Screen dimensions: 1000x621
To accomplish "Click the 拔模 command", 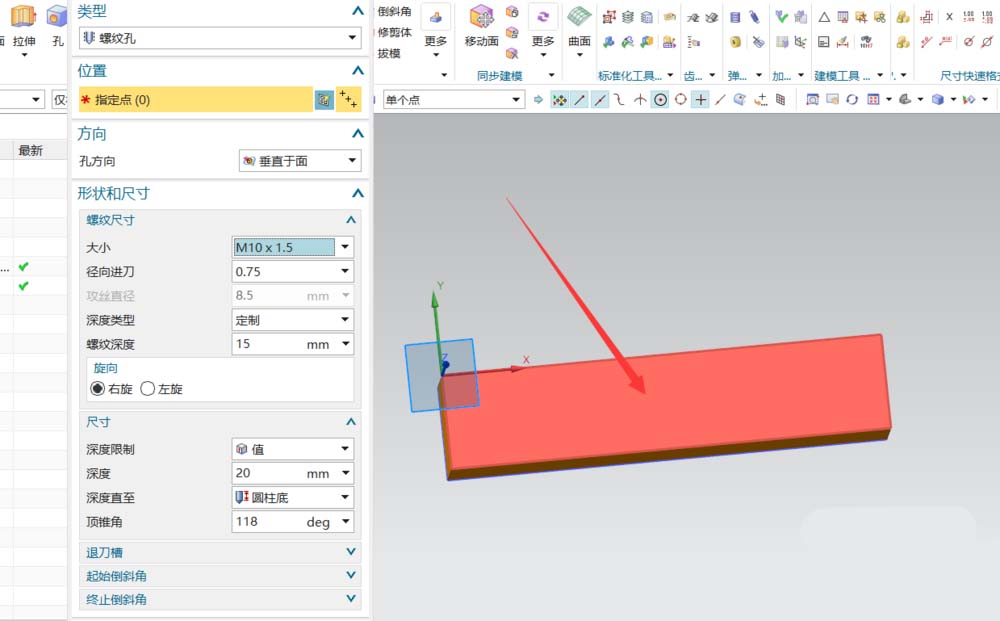I will pos(389,53).
